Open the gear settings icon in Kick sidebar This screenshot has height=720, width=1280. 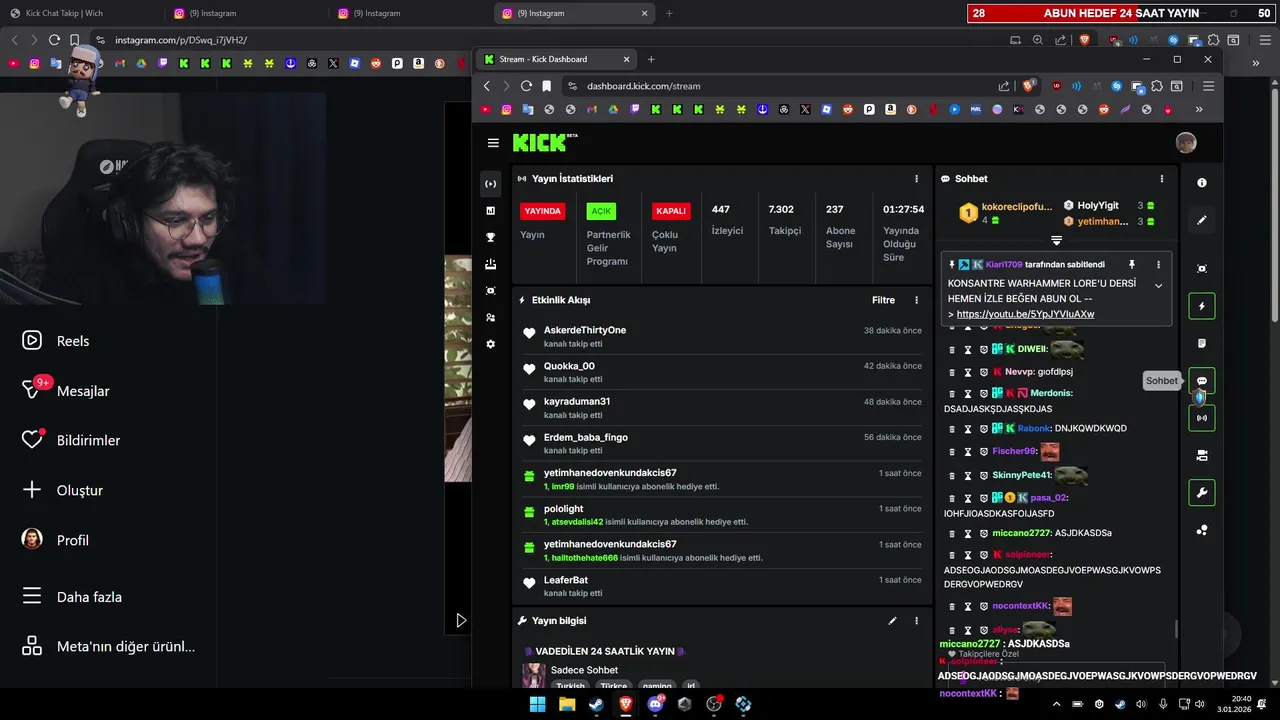[490, 344]
